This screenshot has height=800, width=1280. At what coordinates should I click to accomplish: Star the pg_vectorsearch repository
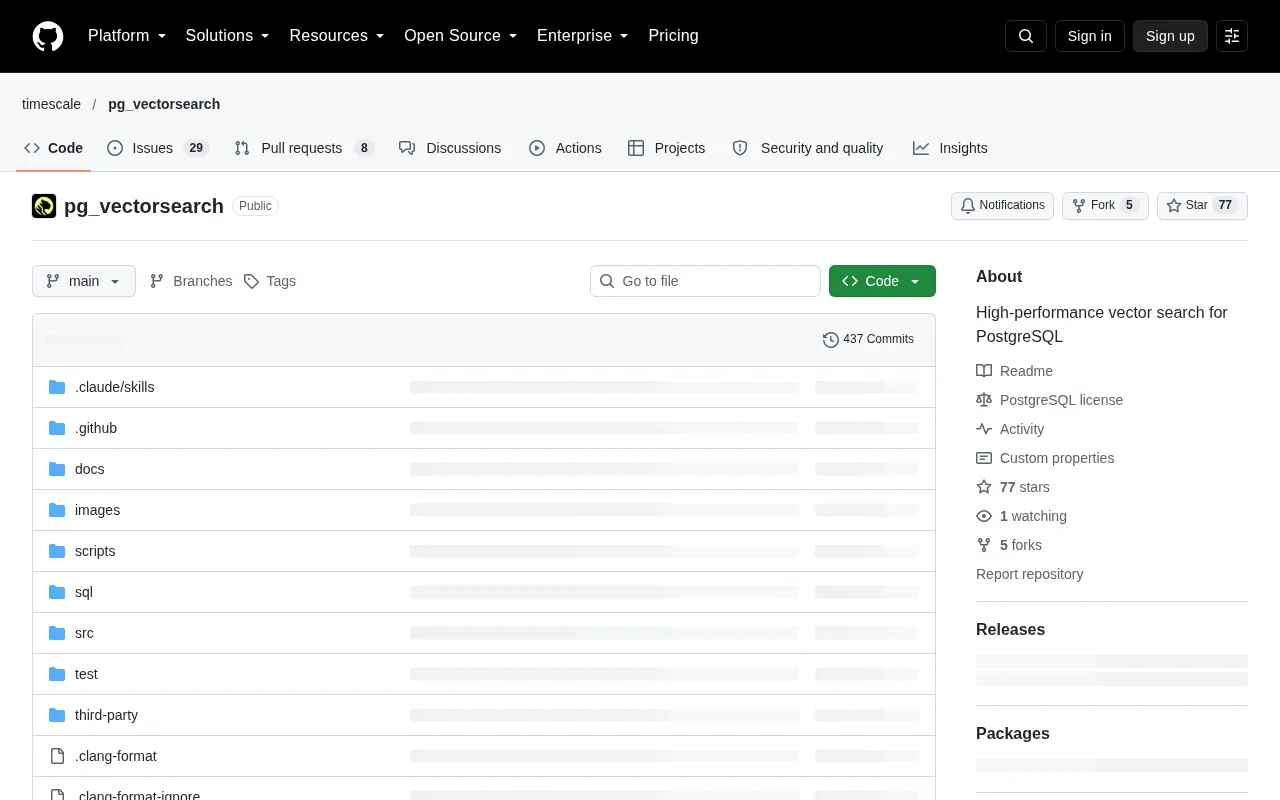tap(1202, 205)
